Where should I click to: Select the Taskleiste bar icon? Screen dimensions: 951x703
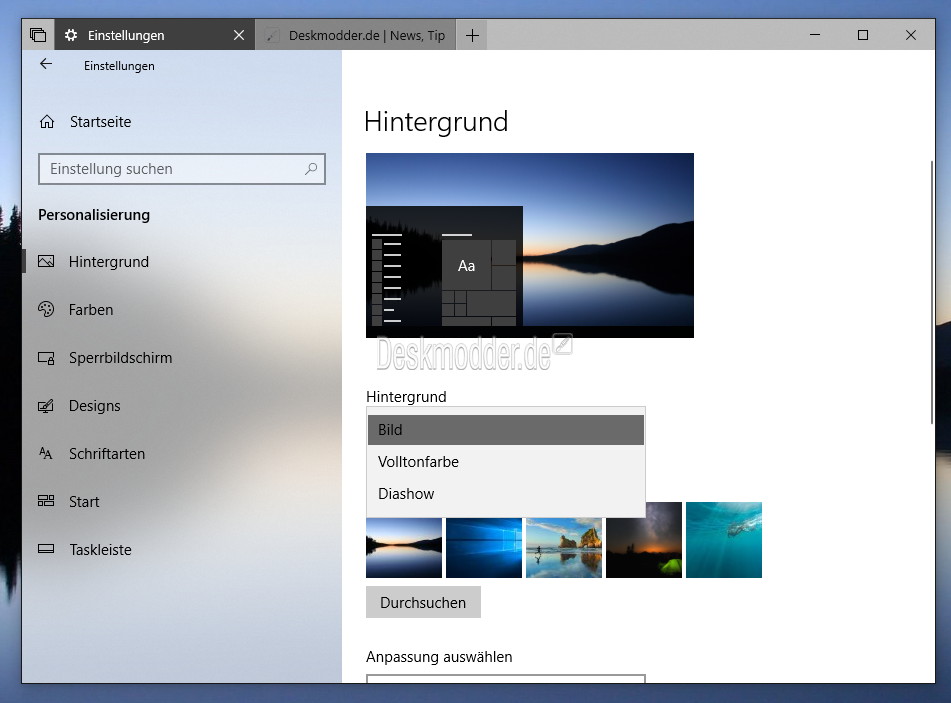(46, 549)
